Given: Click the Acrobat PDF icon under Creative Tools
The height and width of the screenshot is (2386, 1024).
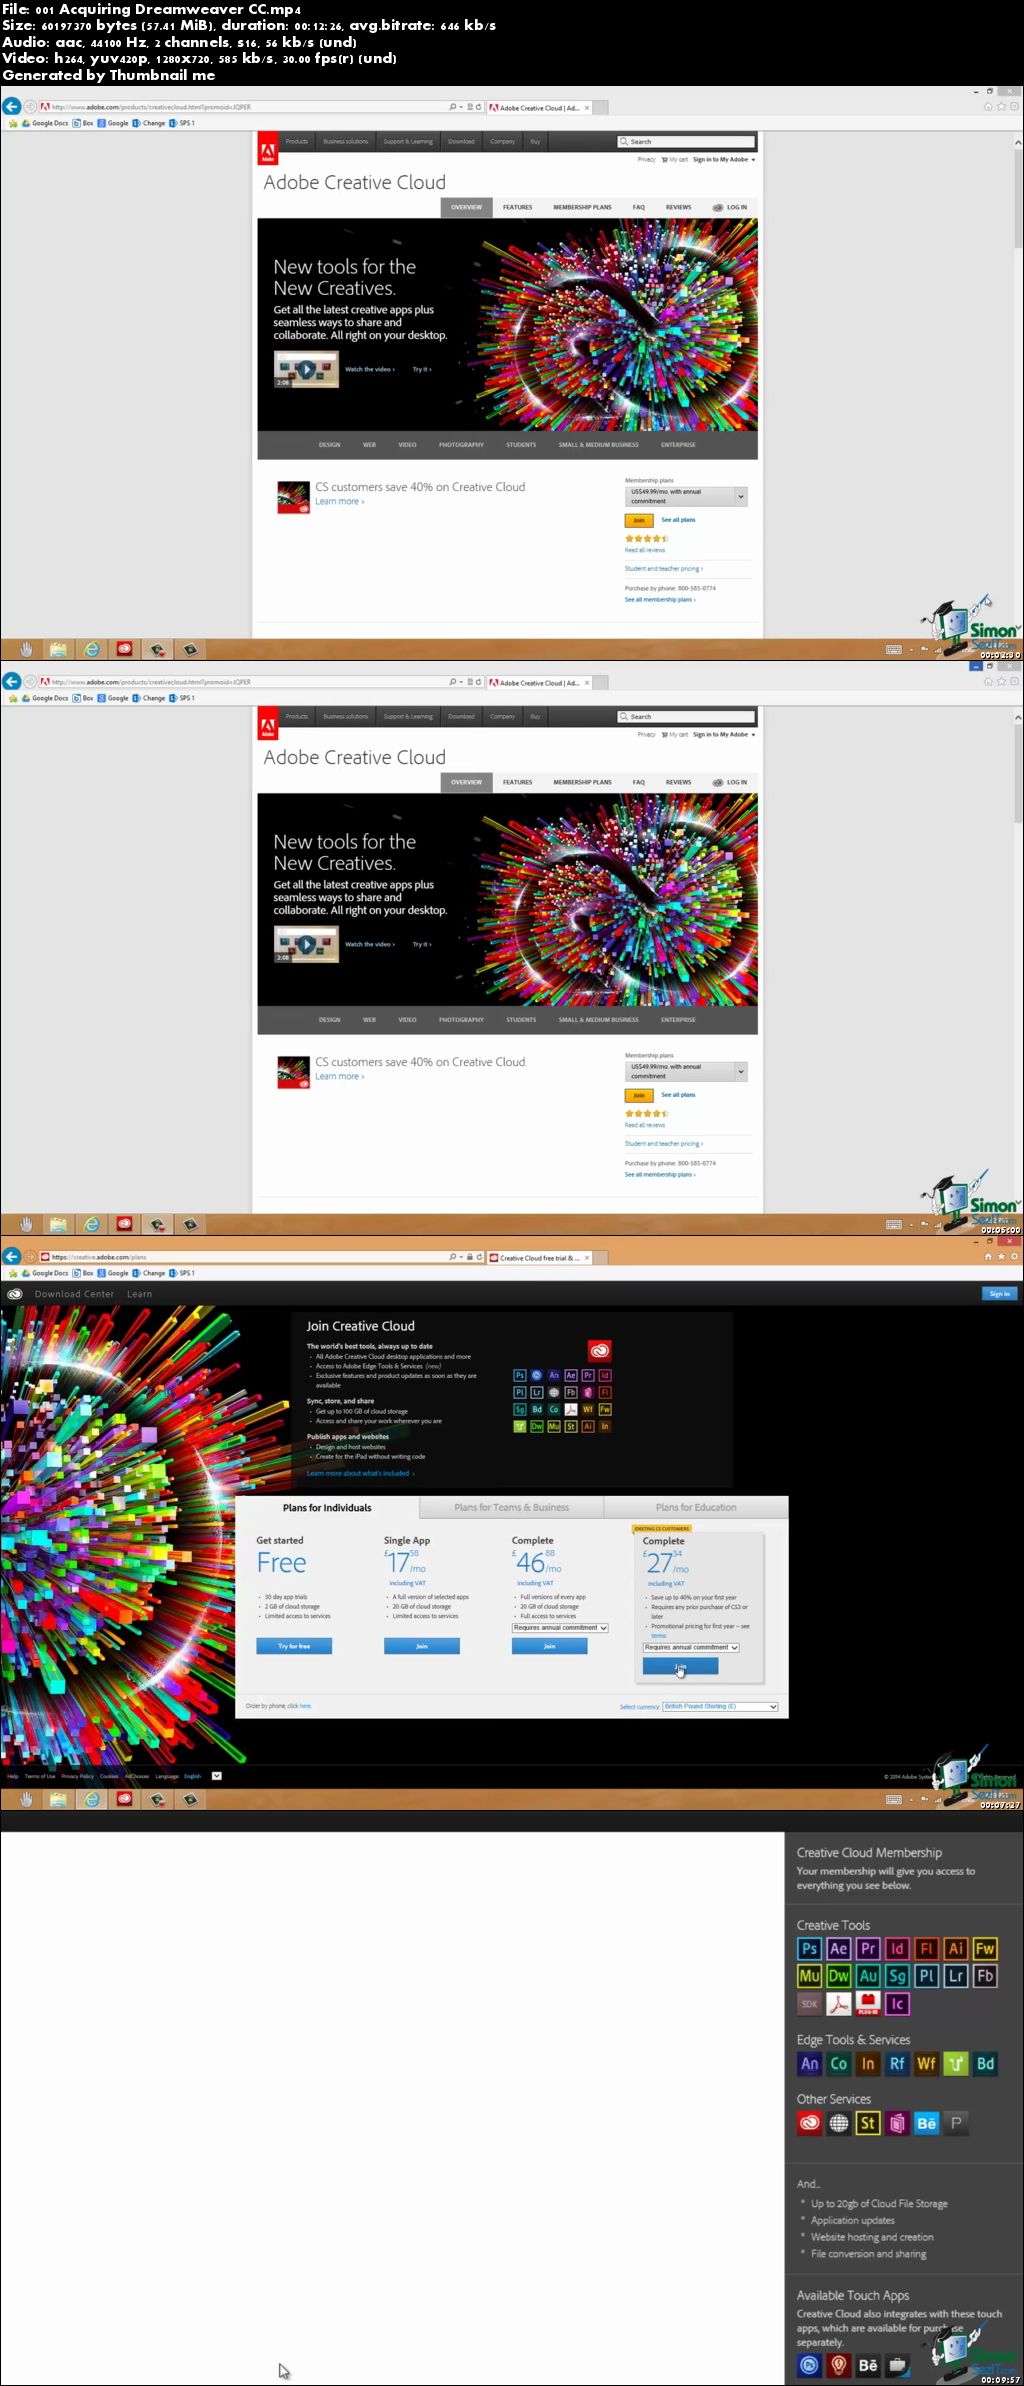Looking at the screenshot, I should 839,2004.
